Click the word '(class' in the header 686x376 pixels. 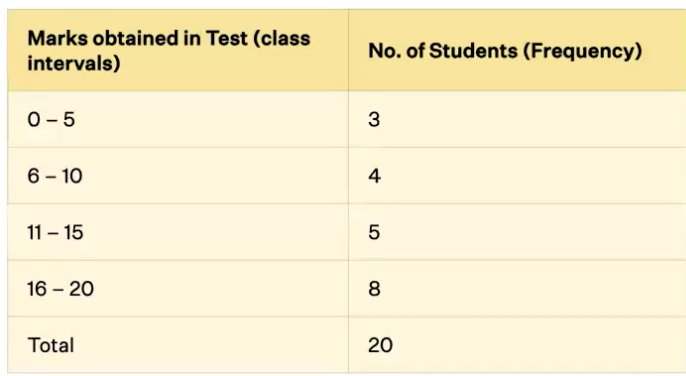tap(282, 39)
